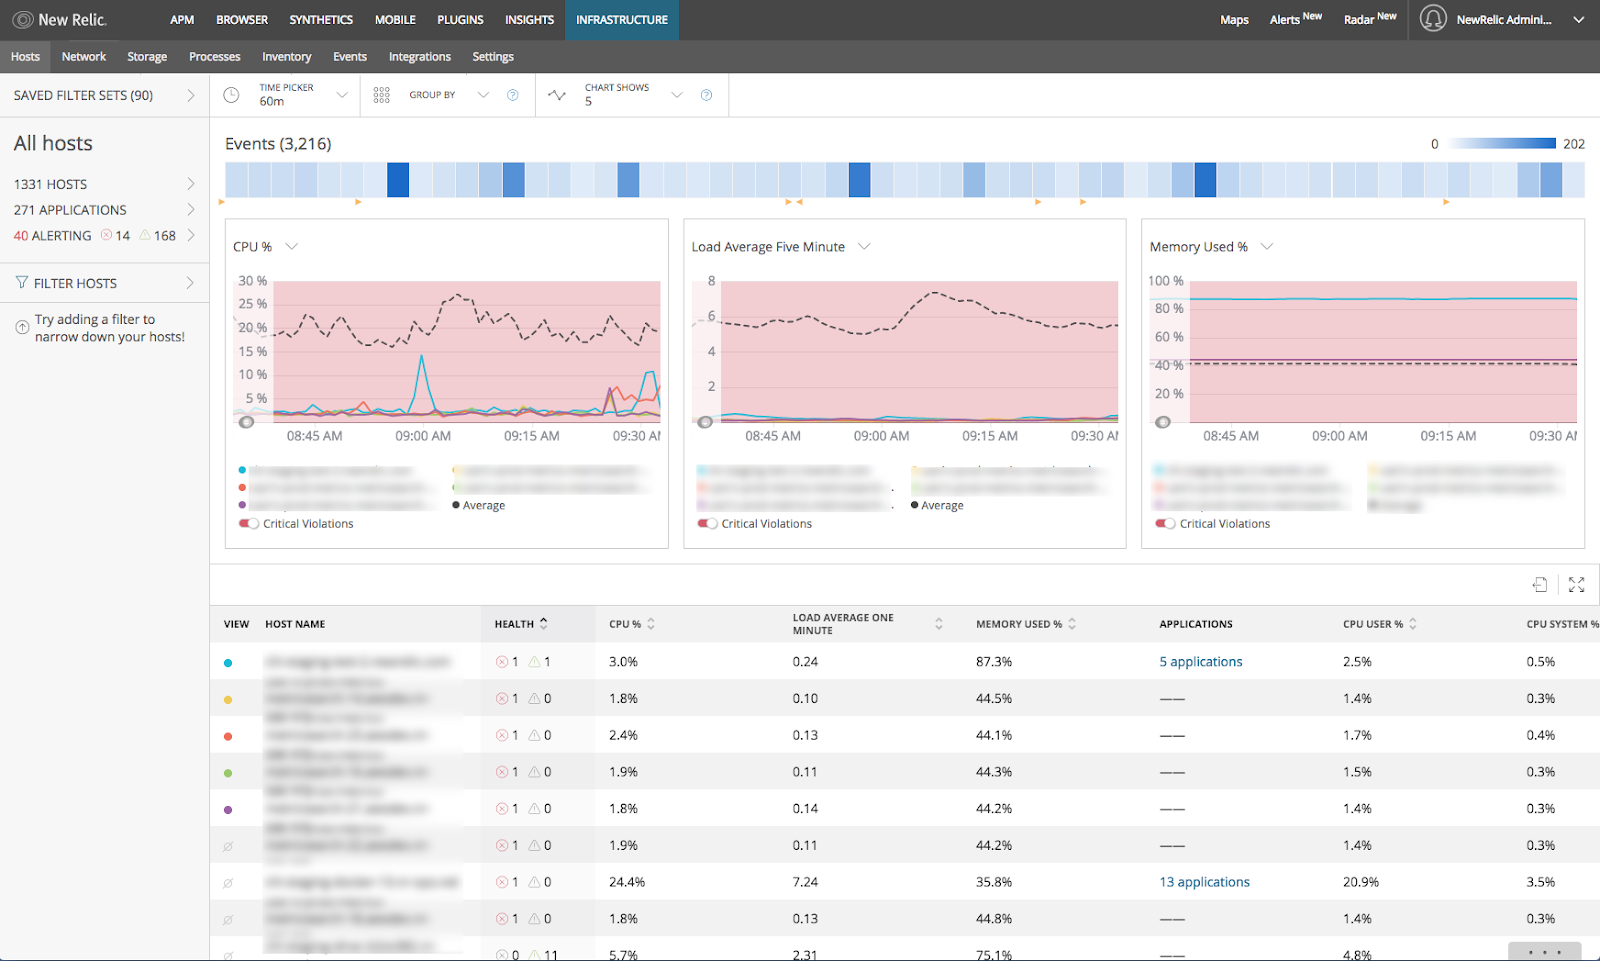Open the 5 applications link
The height and width of the screenshot is (961, 1600).
(x=1201, y=661)
